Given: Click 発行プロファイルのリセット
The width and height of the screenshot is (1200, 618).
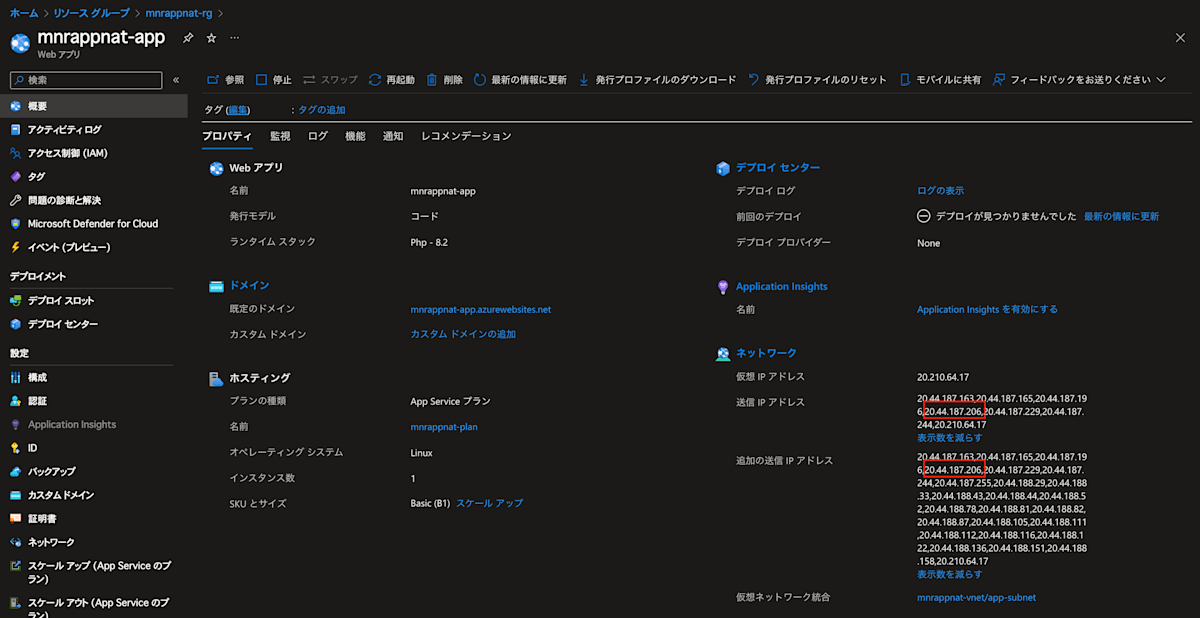Looking at the screenshot, I should click(817, 80).
